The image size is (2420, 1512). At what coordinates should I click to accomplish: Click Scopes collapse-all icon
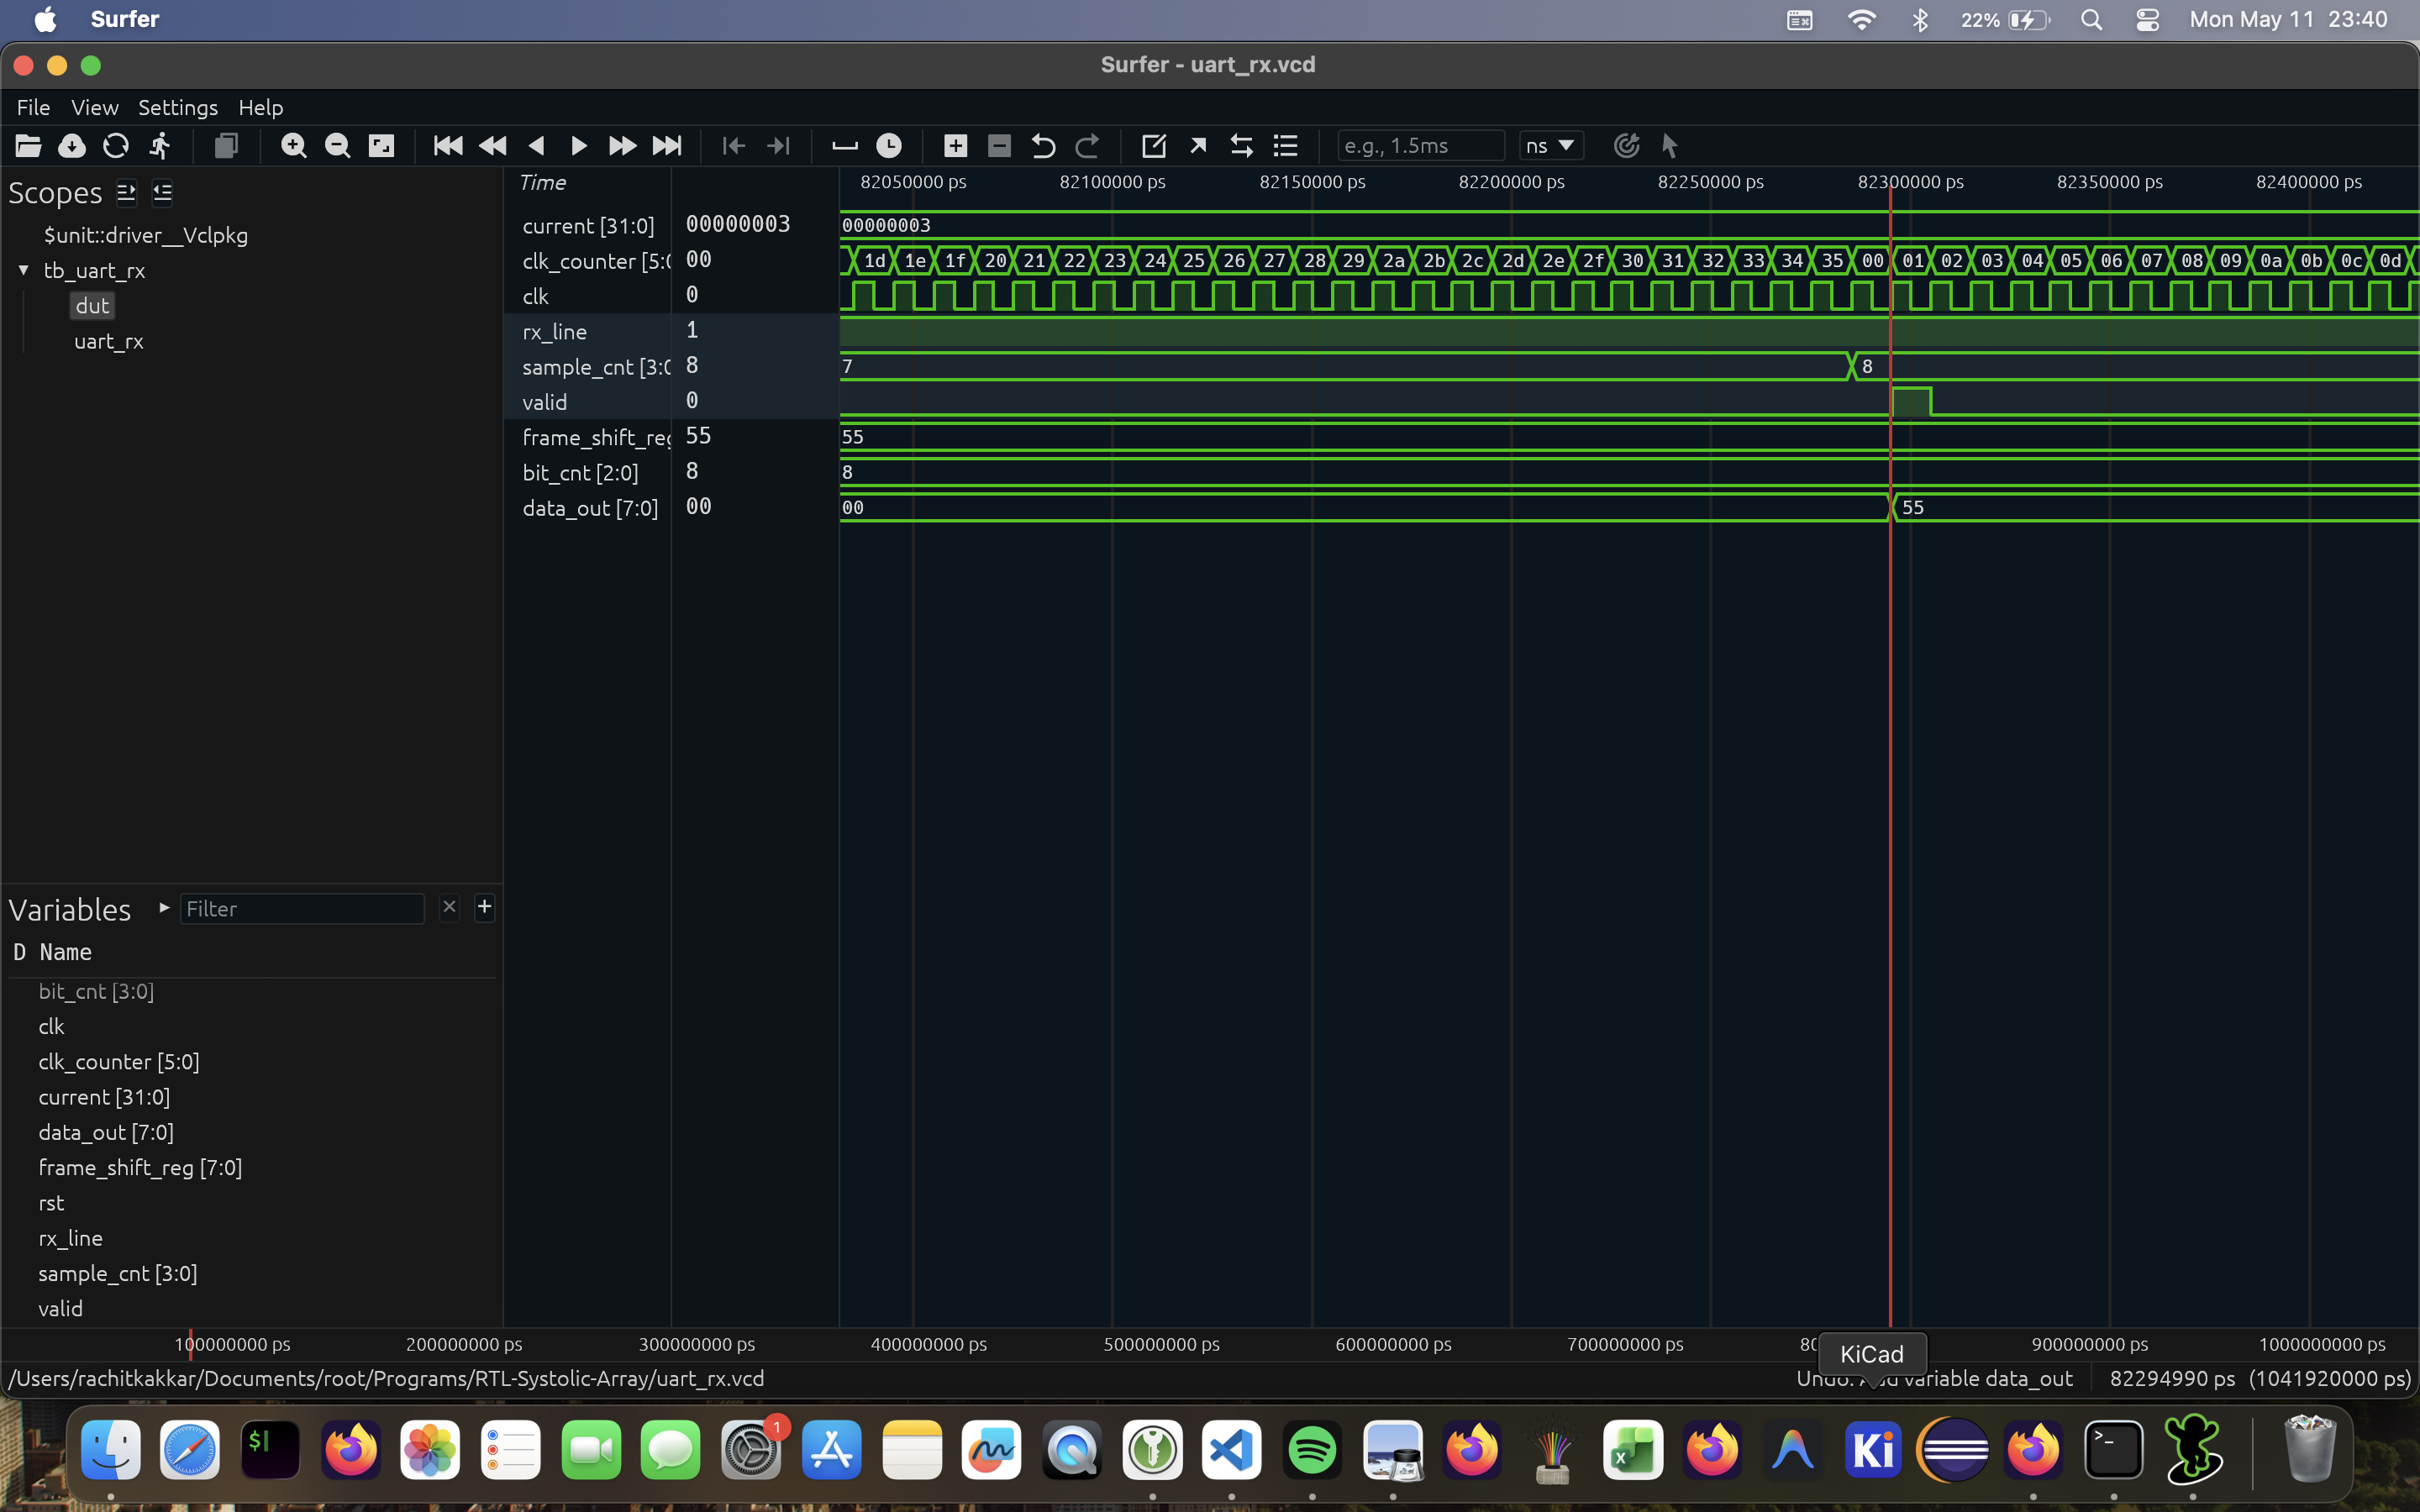click(x=162, y=192)
